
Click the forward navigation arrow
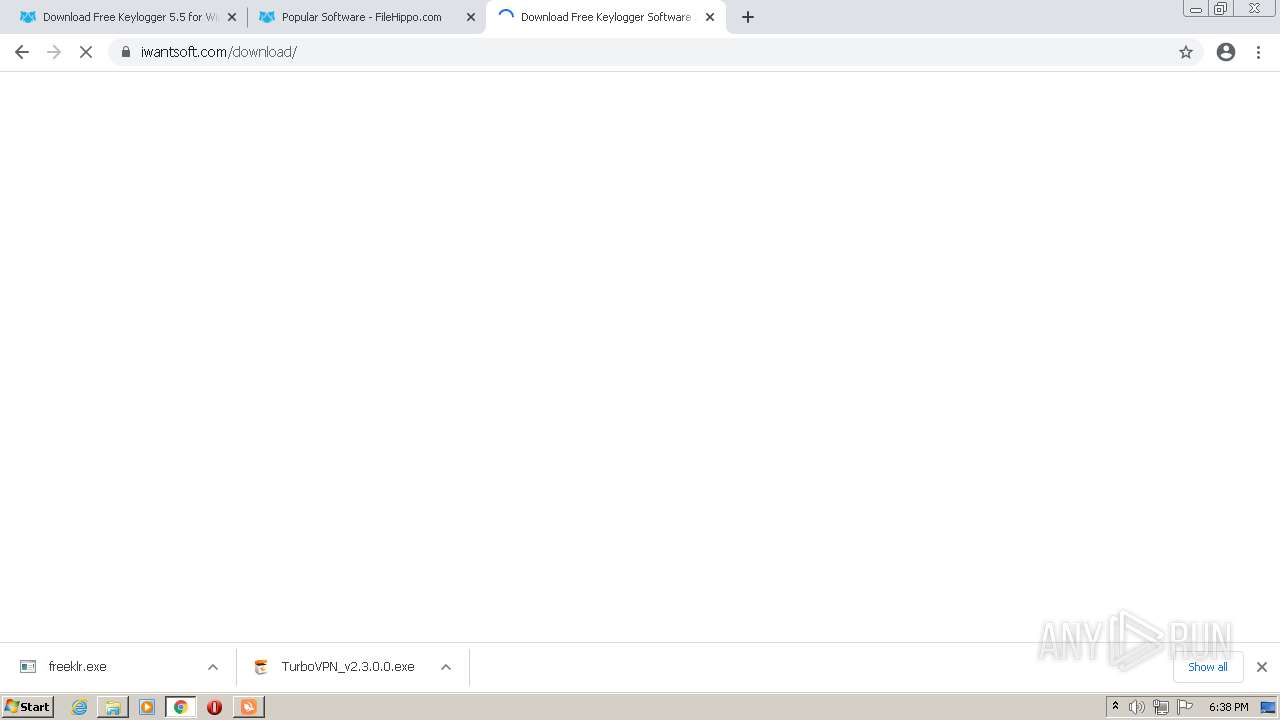click(54, 52)
